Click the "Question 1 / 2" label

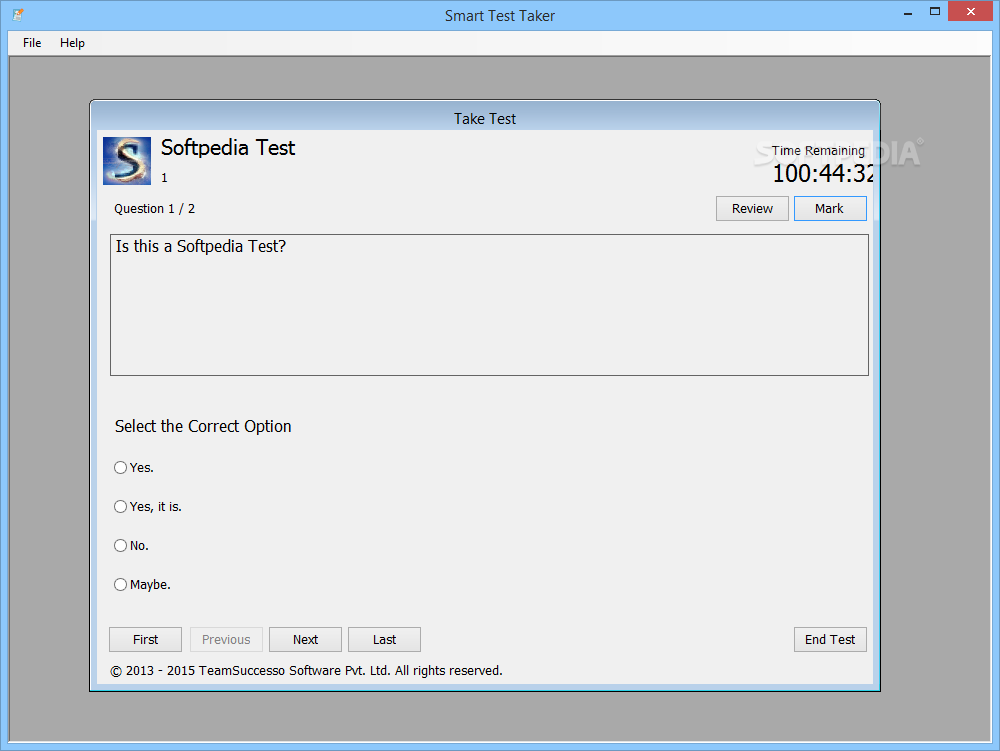[154, 208]
